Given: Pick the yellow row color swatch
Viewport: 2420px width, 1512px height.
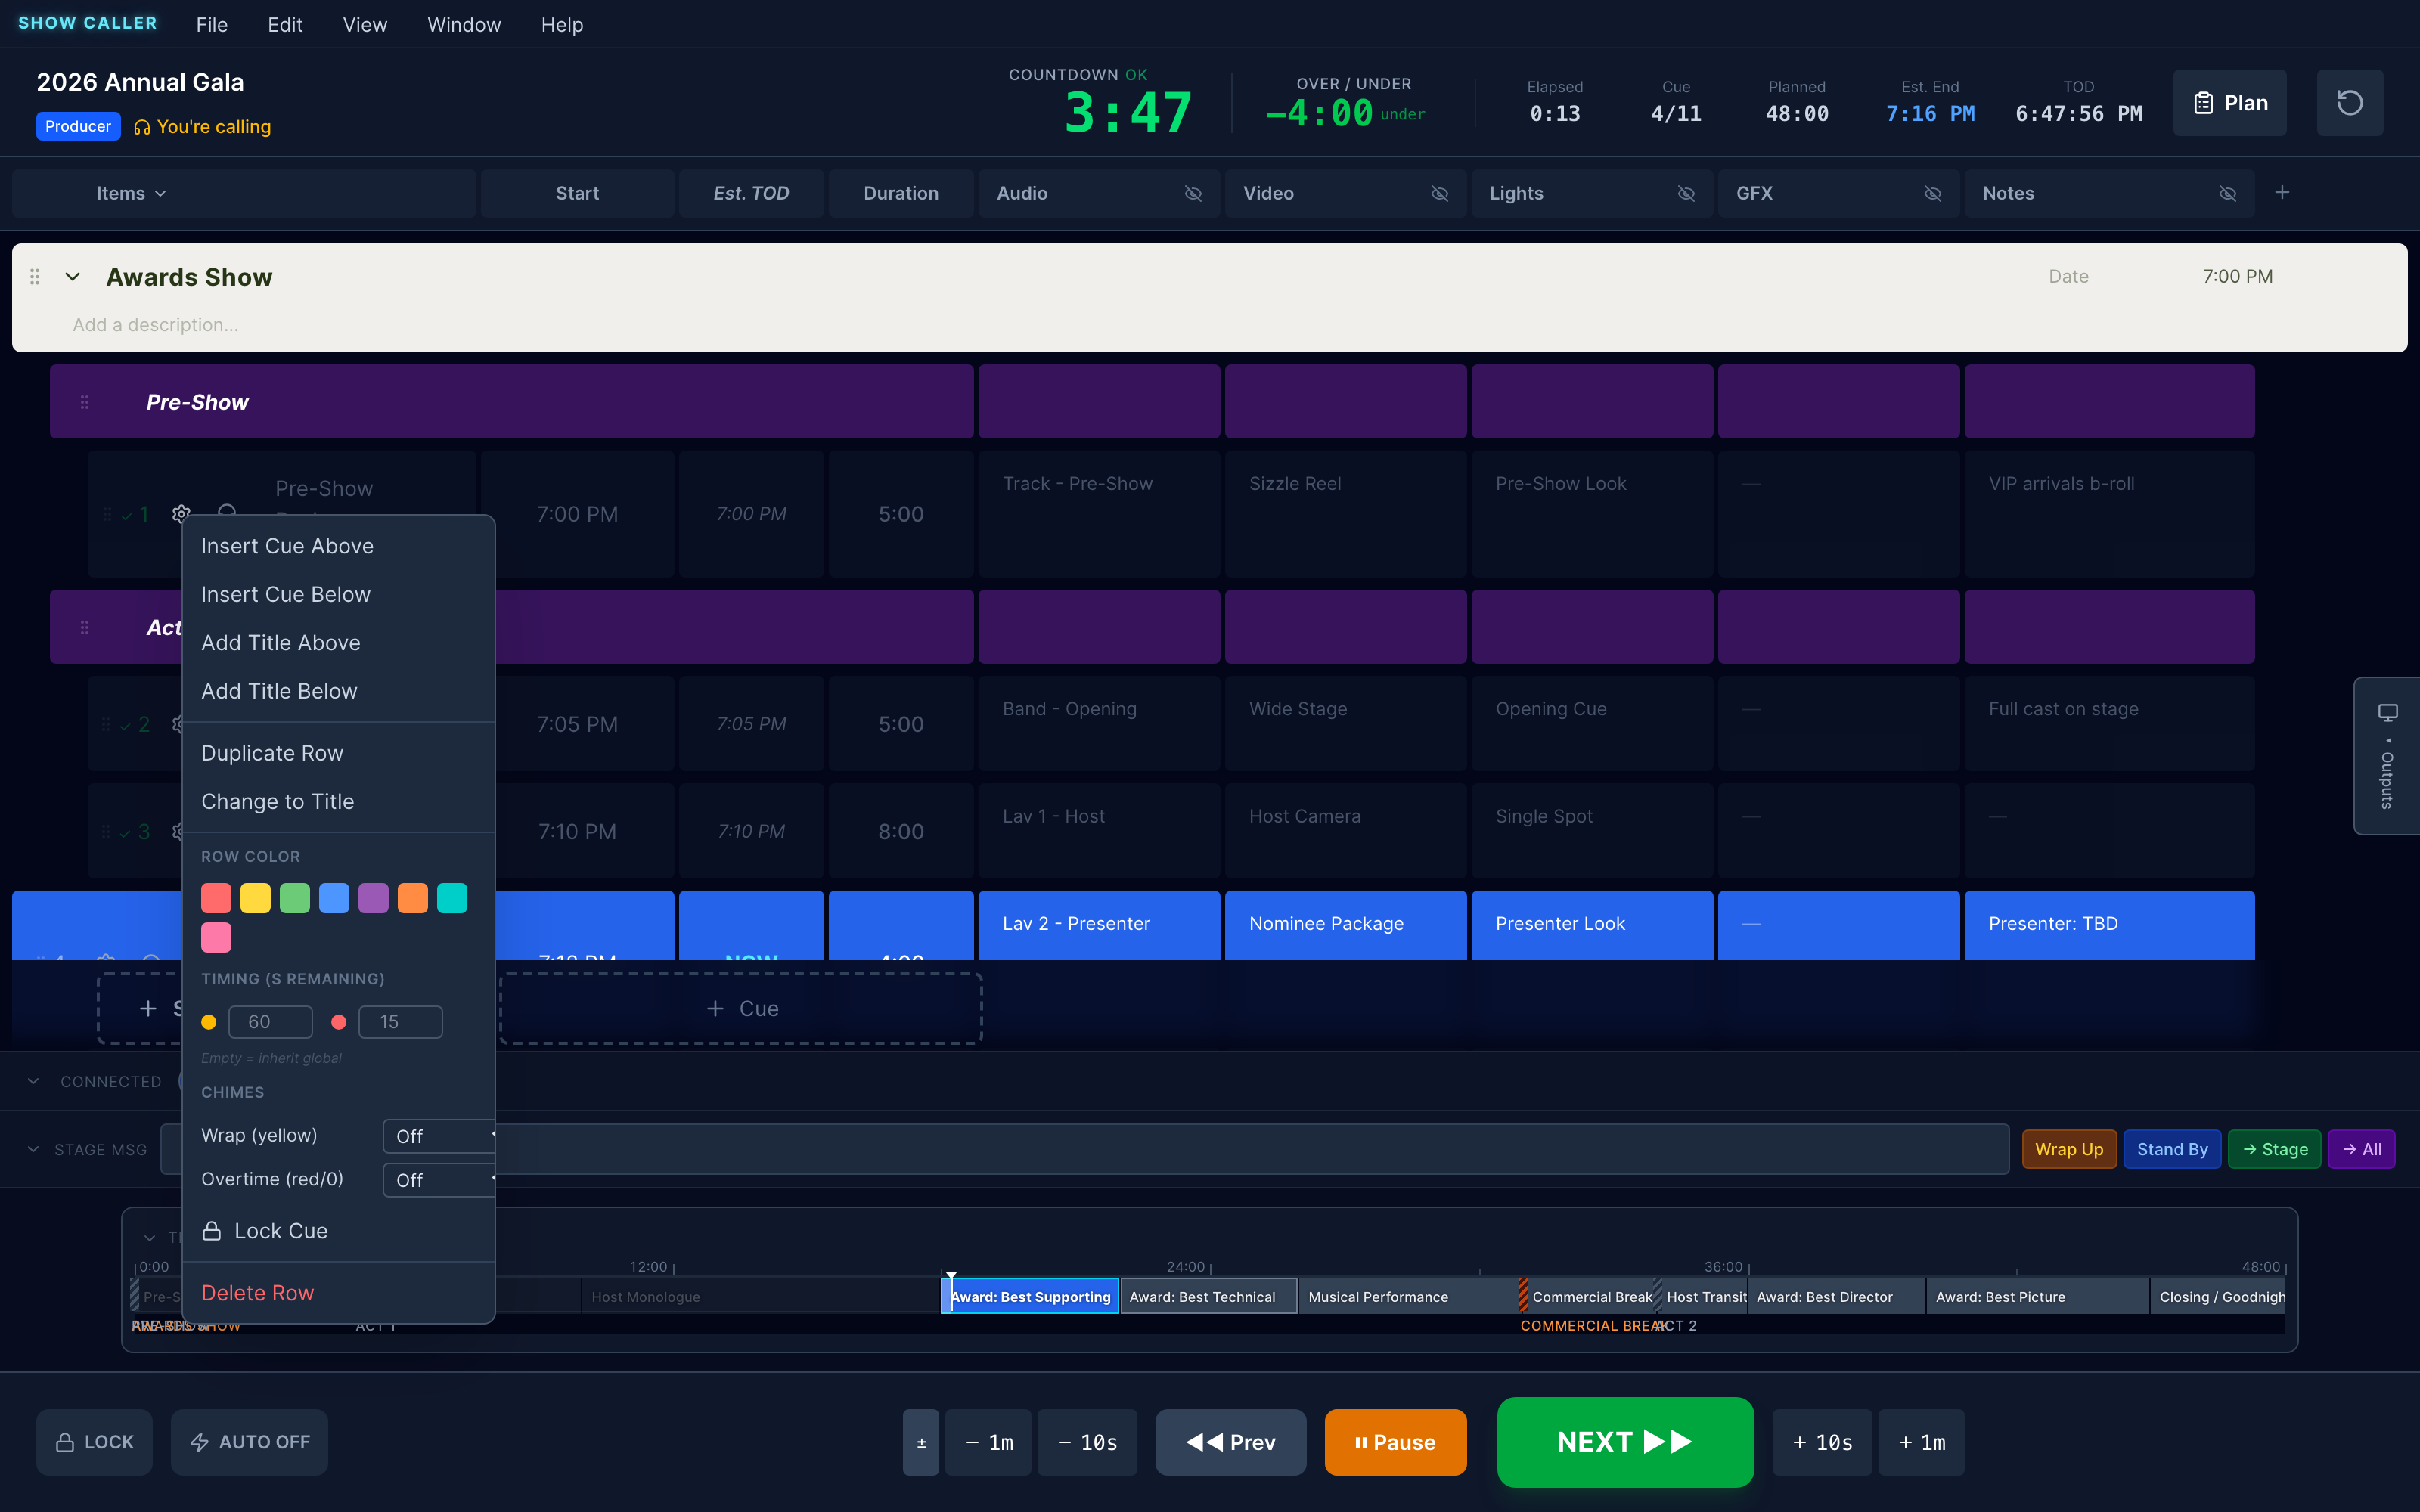Looking at the screenshot, I should pos(255,898).
